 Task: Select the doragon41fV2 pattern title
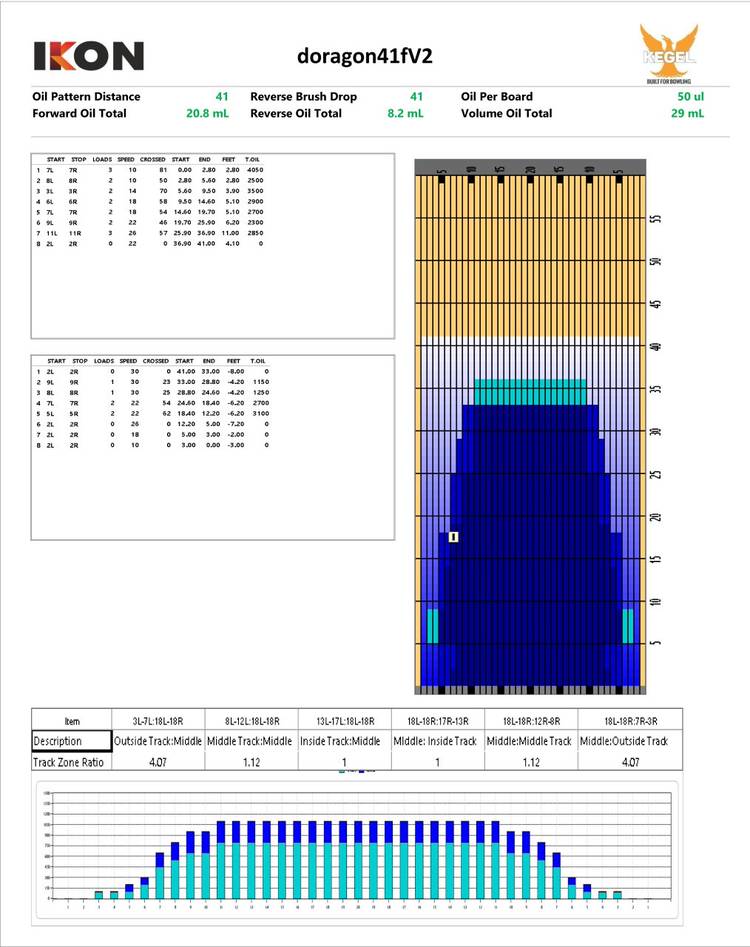click(x=363, y=54)
